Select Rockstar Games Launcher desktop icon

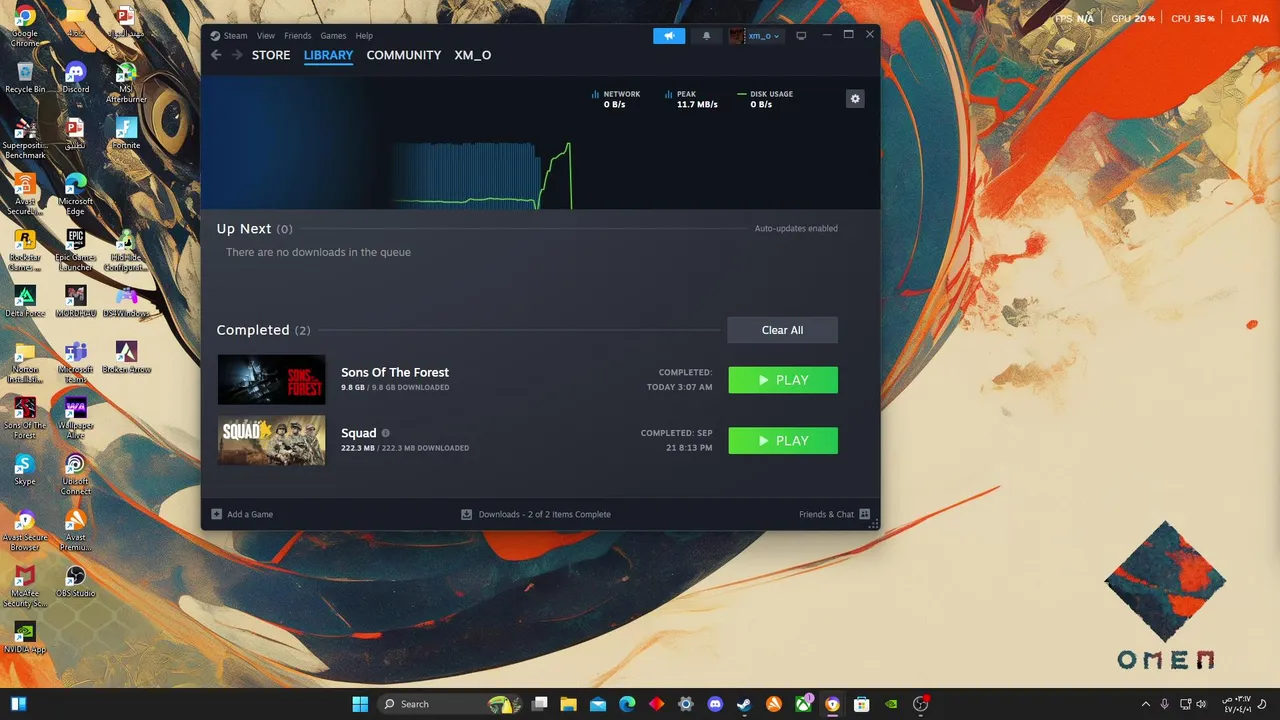pos(25,251)
